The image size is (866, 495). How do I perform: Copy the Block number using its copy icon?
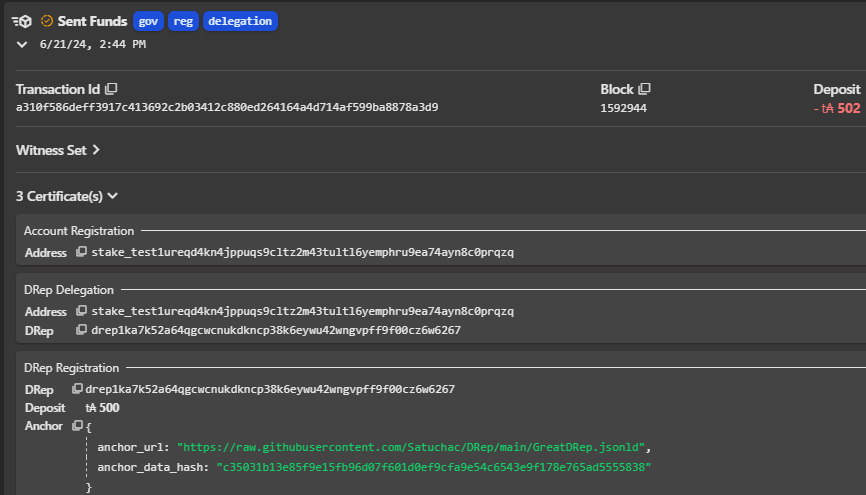645,89
